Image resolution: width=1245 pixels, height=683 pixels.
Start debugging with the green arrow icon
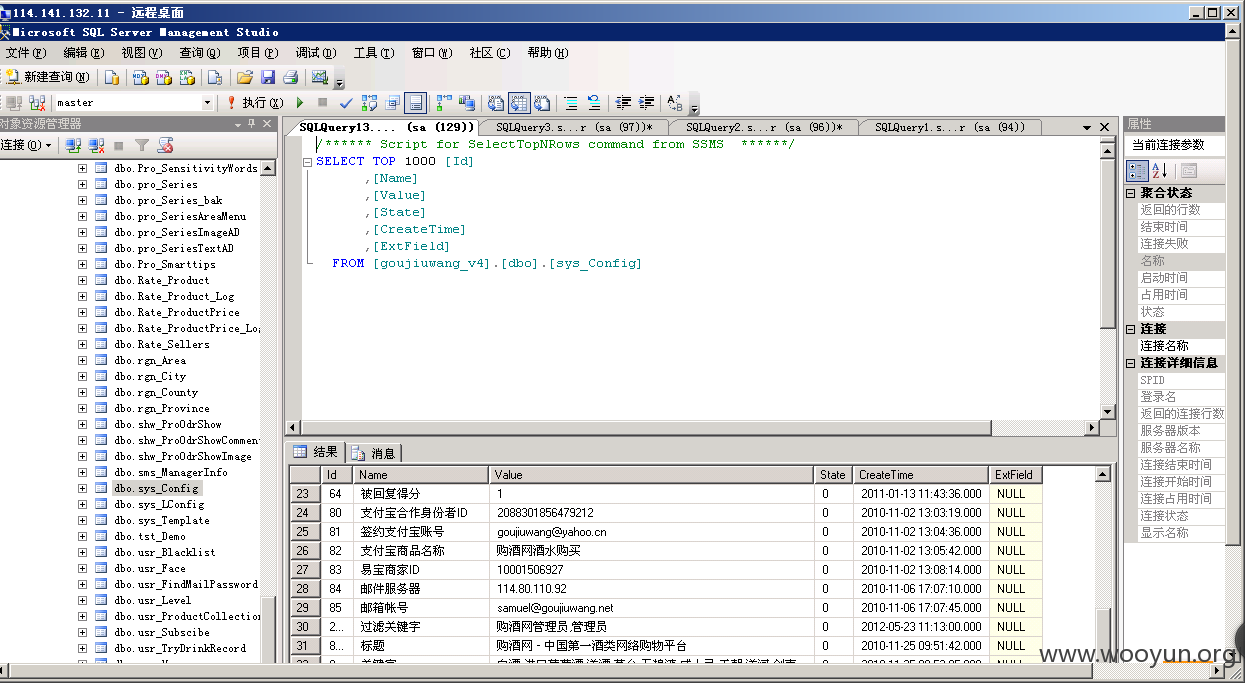300,102
